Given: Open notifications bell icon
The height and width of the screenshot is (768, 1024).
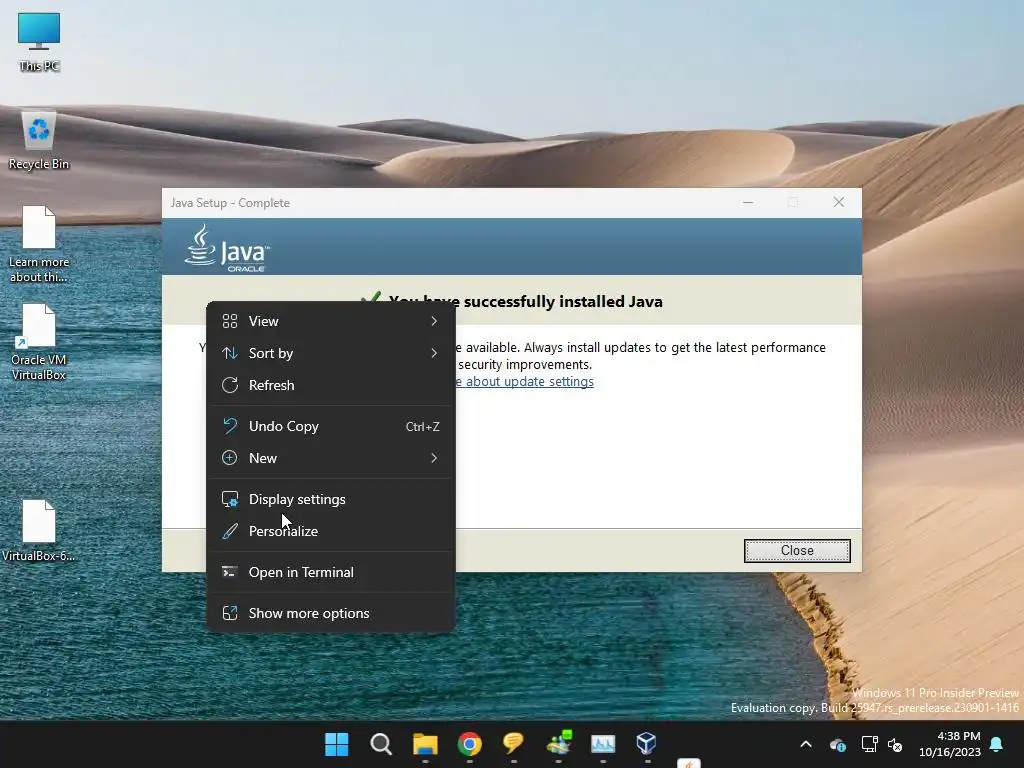Looking at the screenshot, I should point(997,744).
